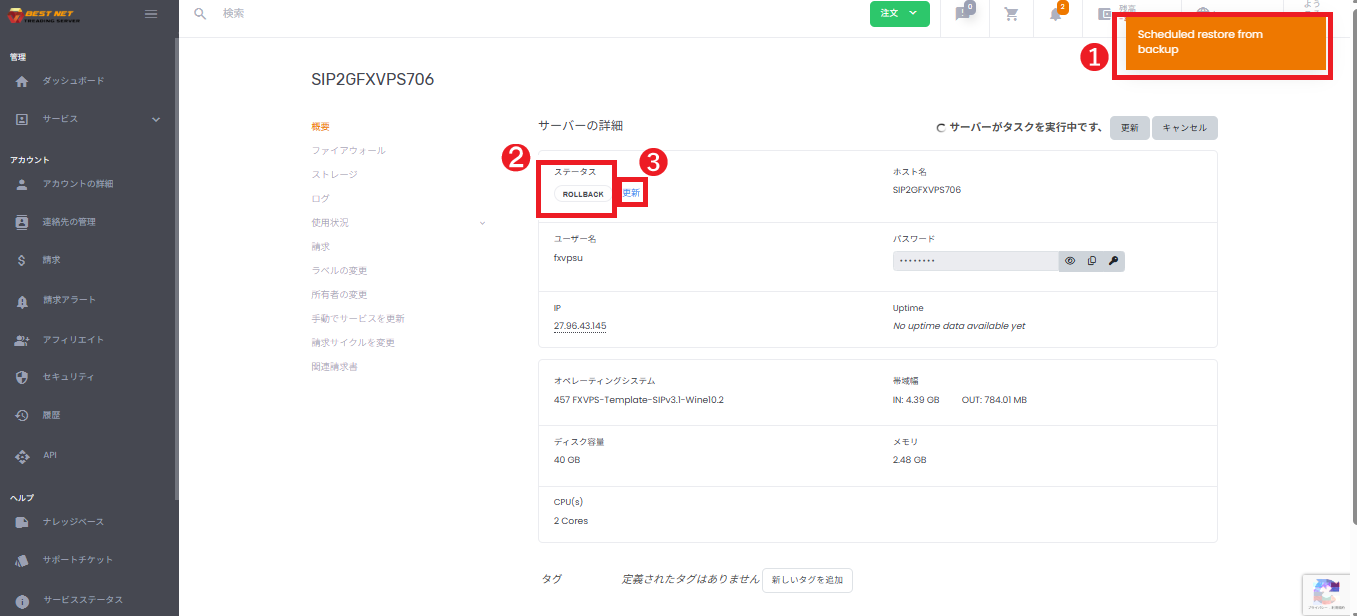Show the password with the eye toggle

pyautogui.click(x=1069, y=260)
